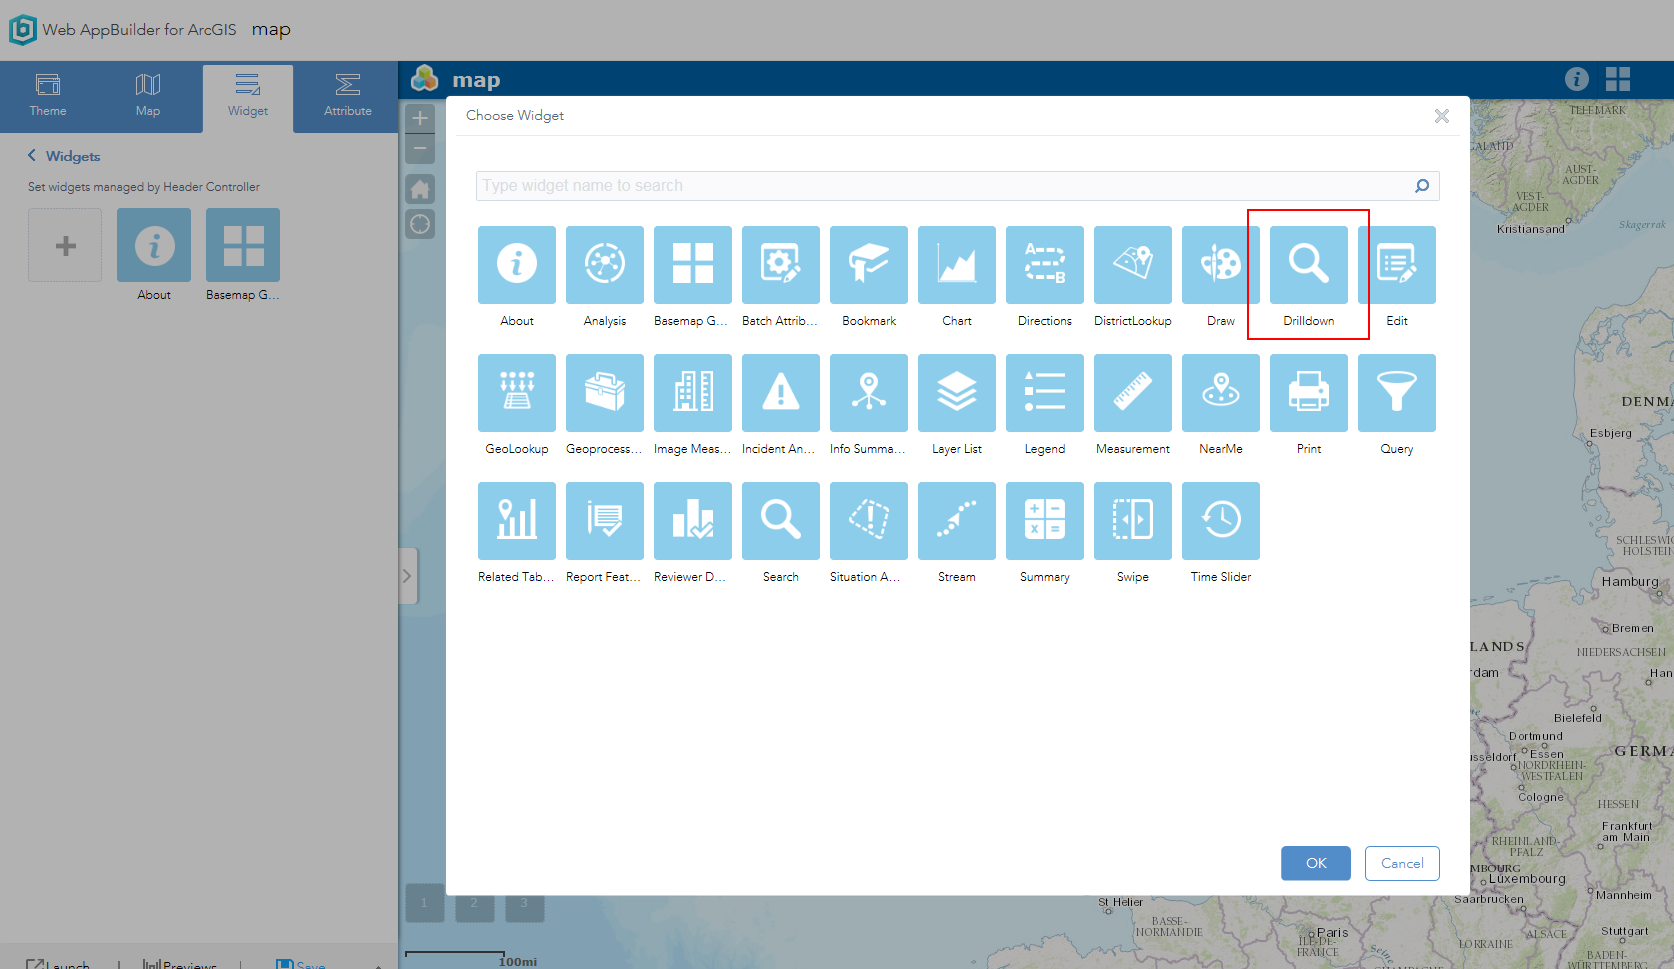Select the Incident Analysis widget
Image resolution: width=1674 pixels, height=969 pixels.
780,393
